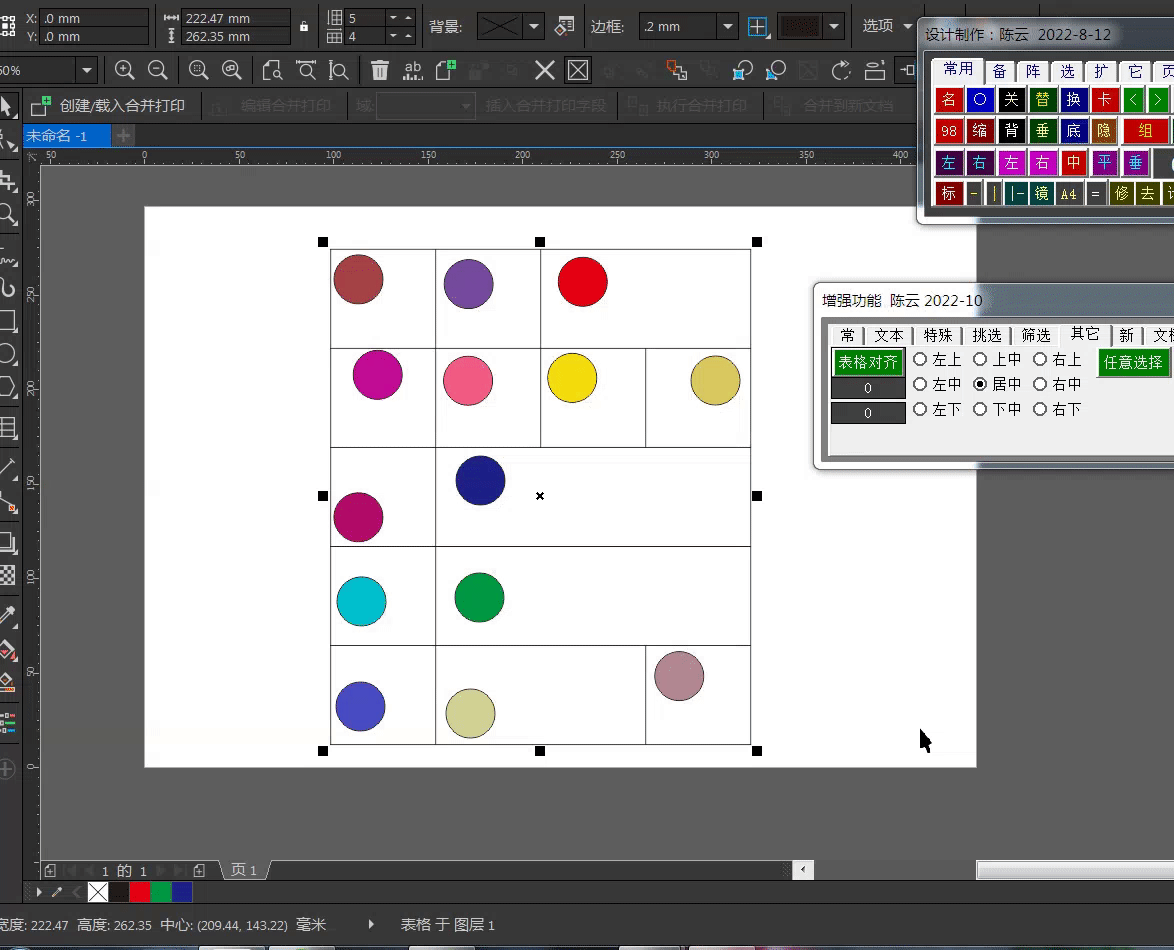
Task: Open the border width dropdown
Action: coord(727,27)
